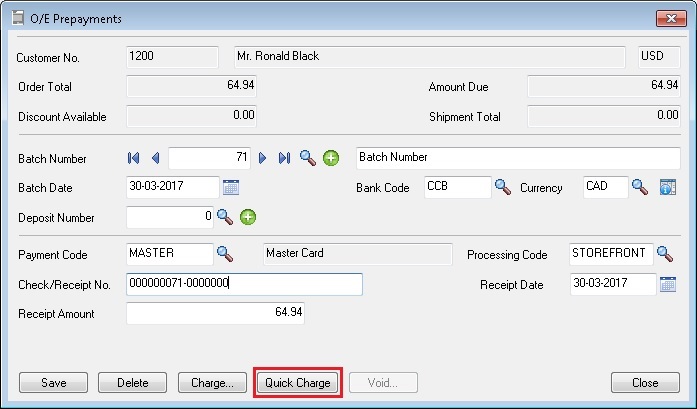
Task: Click the Batch Number value field
Action: [209, 158]
